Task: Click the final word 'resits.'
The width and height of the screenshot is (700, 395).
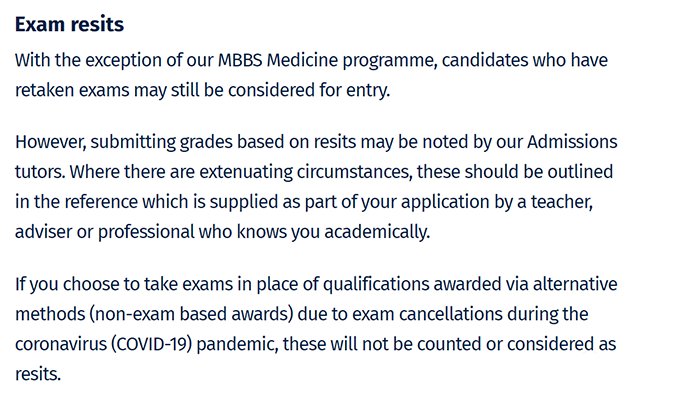Action: pyautogui.click(x=38, y=374)
